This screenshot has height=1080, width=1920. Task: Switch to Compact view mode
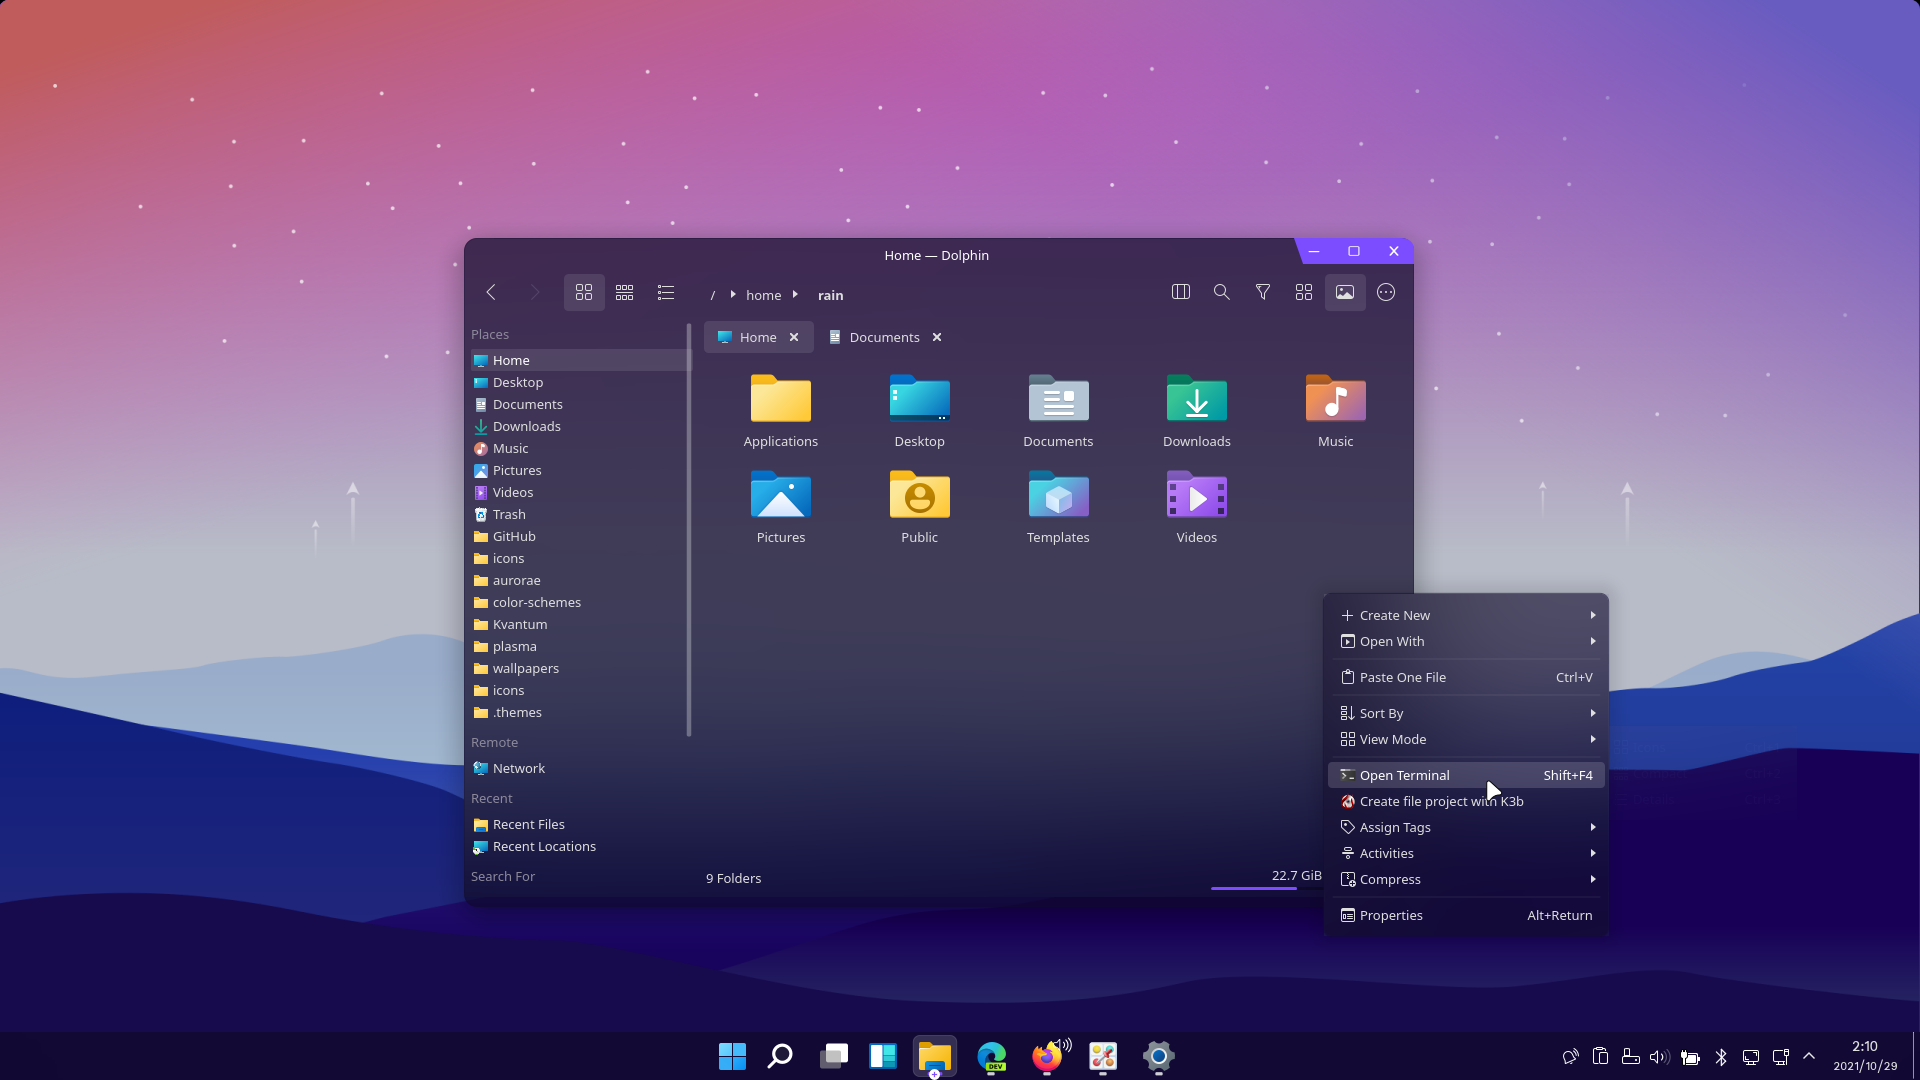point(625,292)
